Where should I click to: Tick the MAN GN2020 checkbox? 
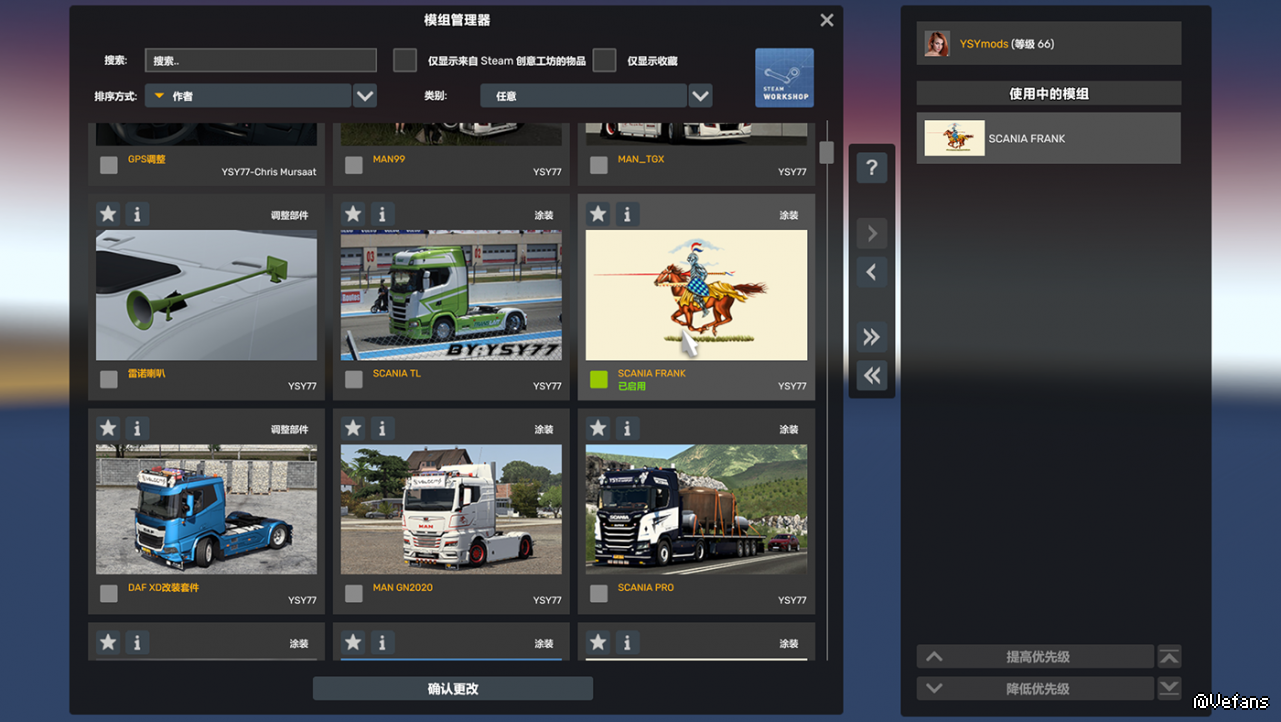point(354,594)
